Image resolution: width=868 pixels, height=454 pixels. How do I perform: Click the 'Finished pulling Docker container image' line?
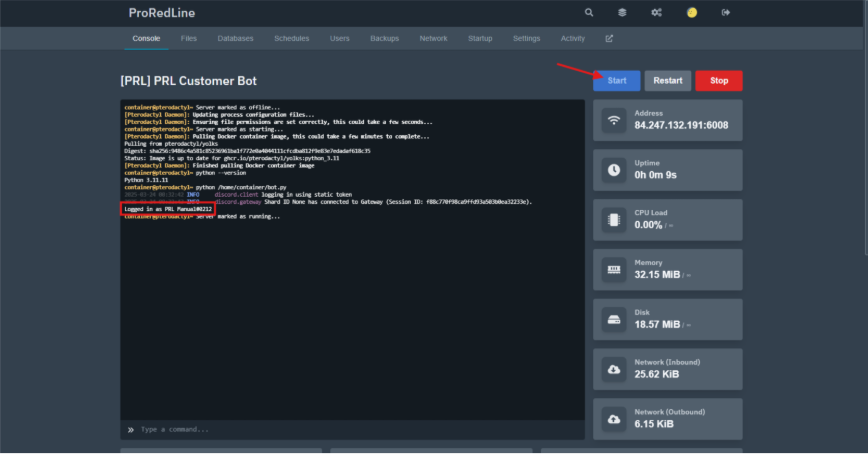point(219,166)
